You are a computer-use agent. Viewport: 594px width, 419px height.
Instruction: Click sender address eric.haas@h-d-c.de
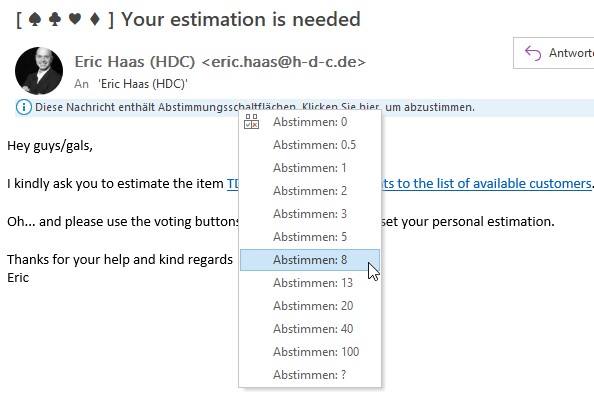284,62
